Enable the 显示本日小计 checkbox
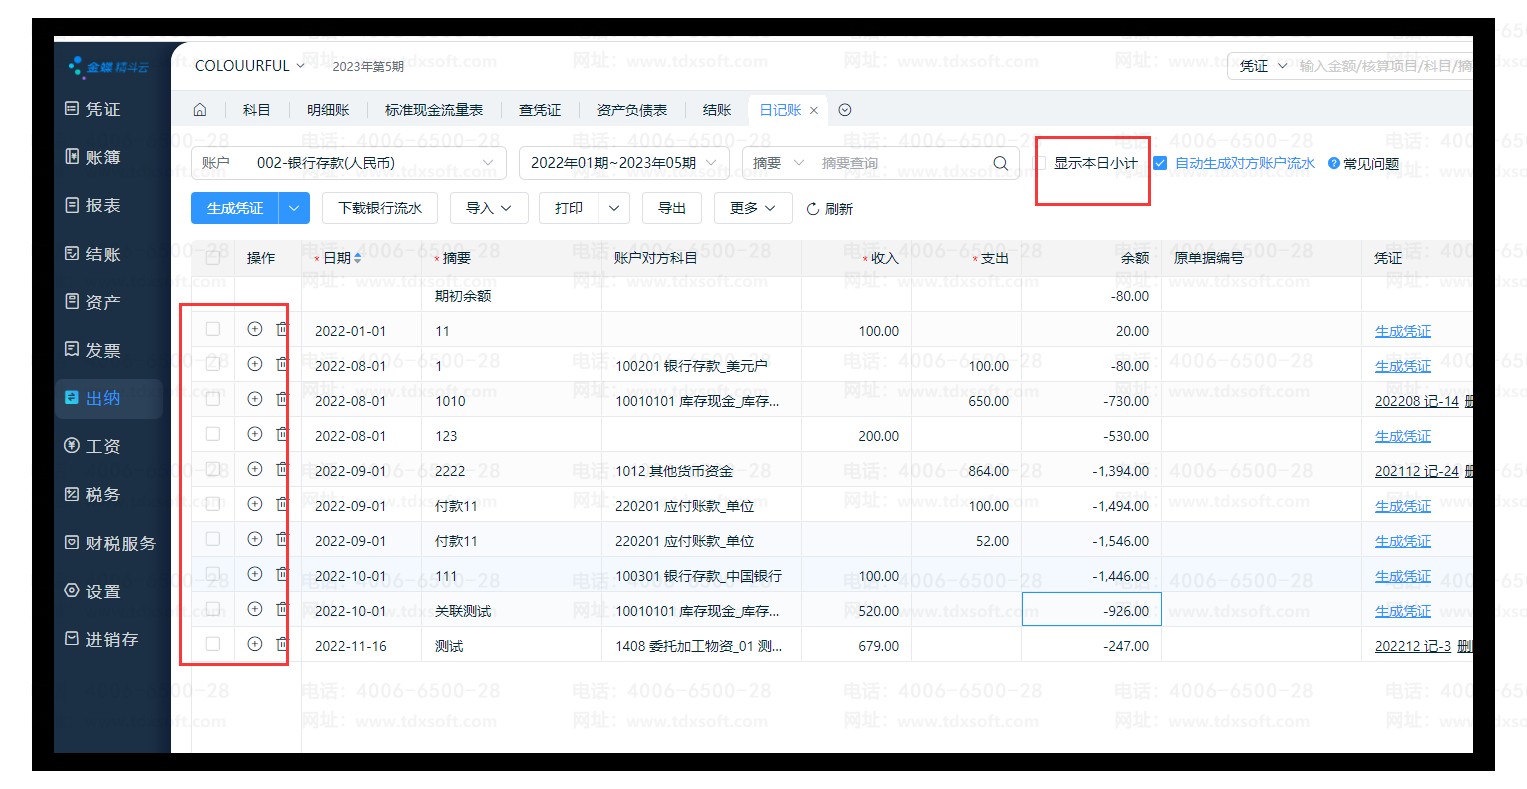This screenshot has height=789, width=1527. [x=1040, y=163]
